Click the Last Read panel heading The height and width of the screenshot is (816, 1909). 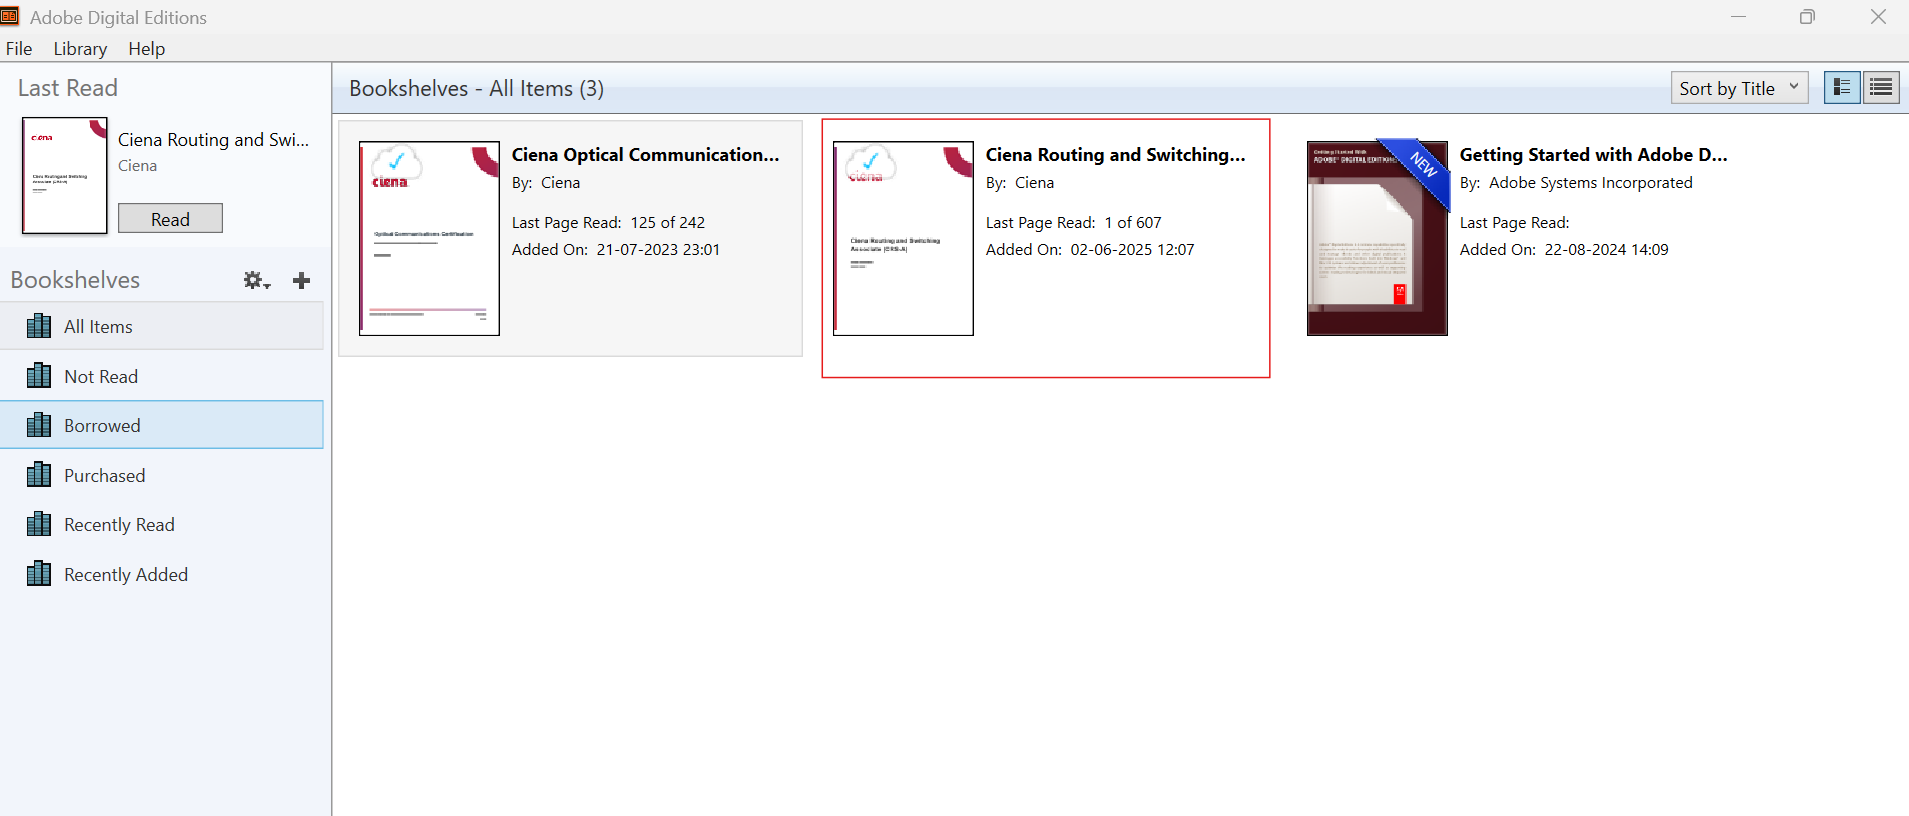(67, 88)
